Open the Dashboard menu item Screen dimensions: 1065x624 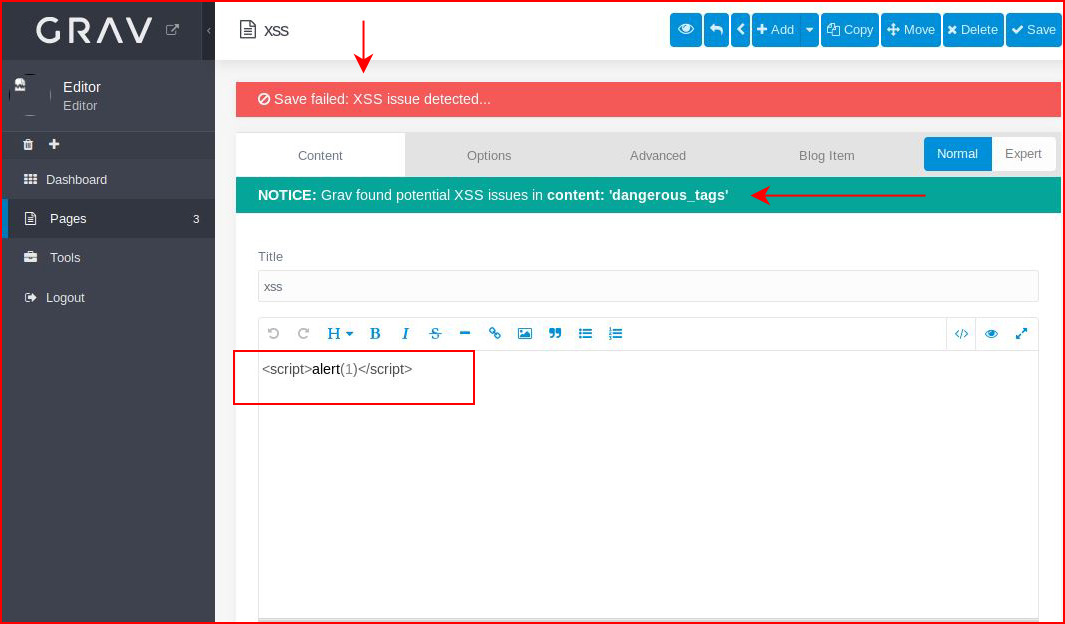point(109,179)
